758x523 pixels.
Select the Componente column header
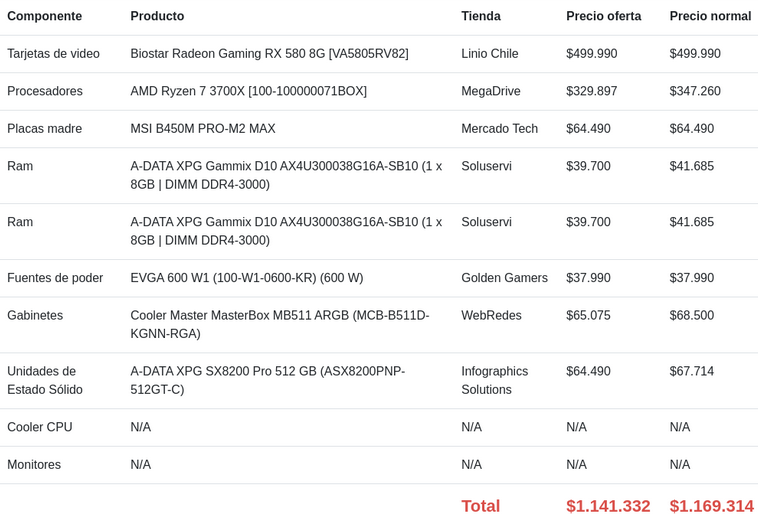point(44,16)
